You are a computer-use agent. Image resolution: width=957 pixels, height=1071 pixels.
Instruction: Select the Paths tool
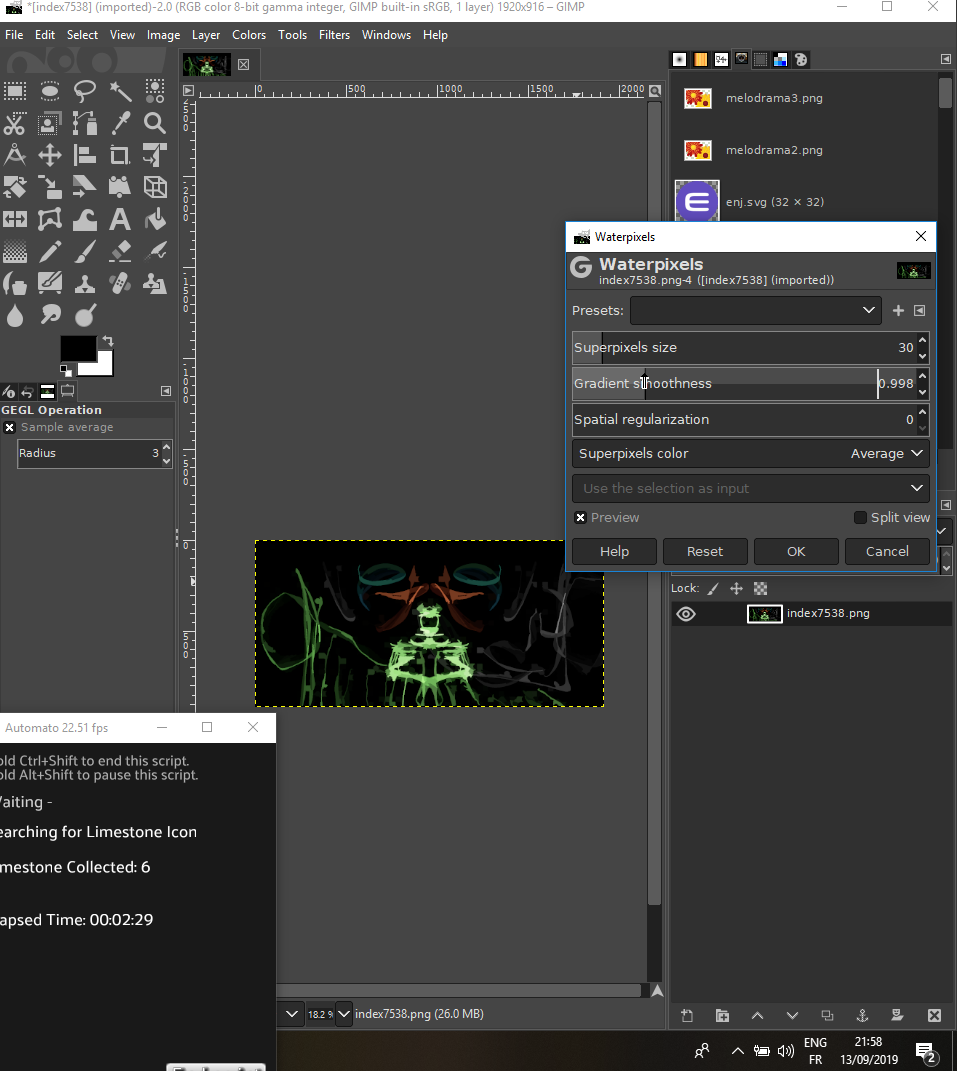pyautogui.click(x=85, y=123)
